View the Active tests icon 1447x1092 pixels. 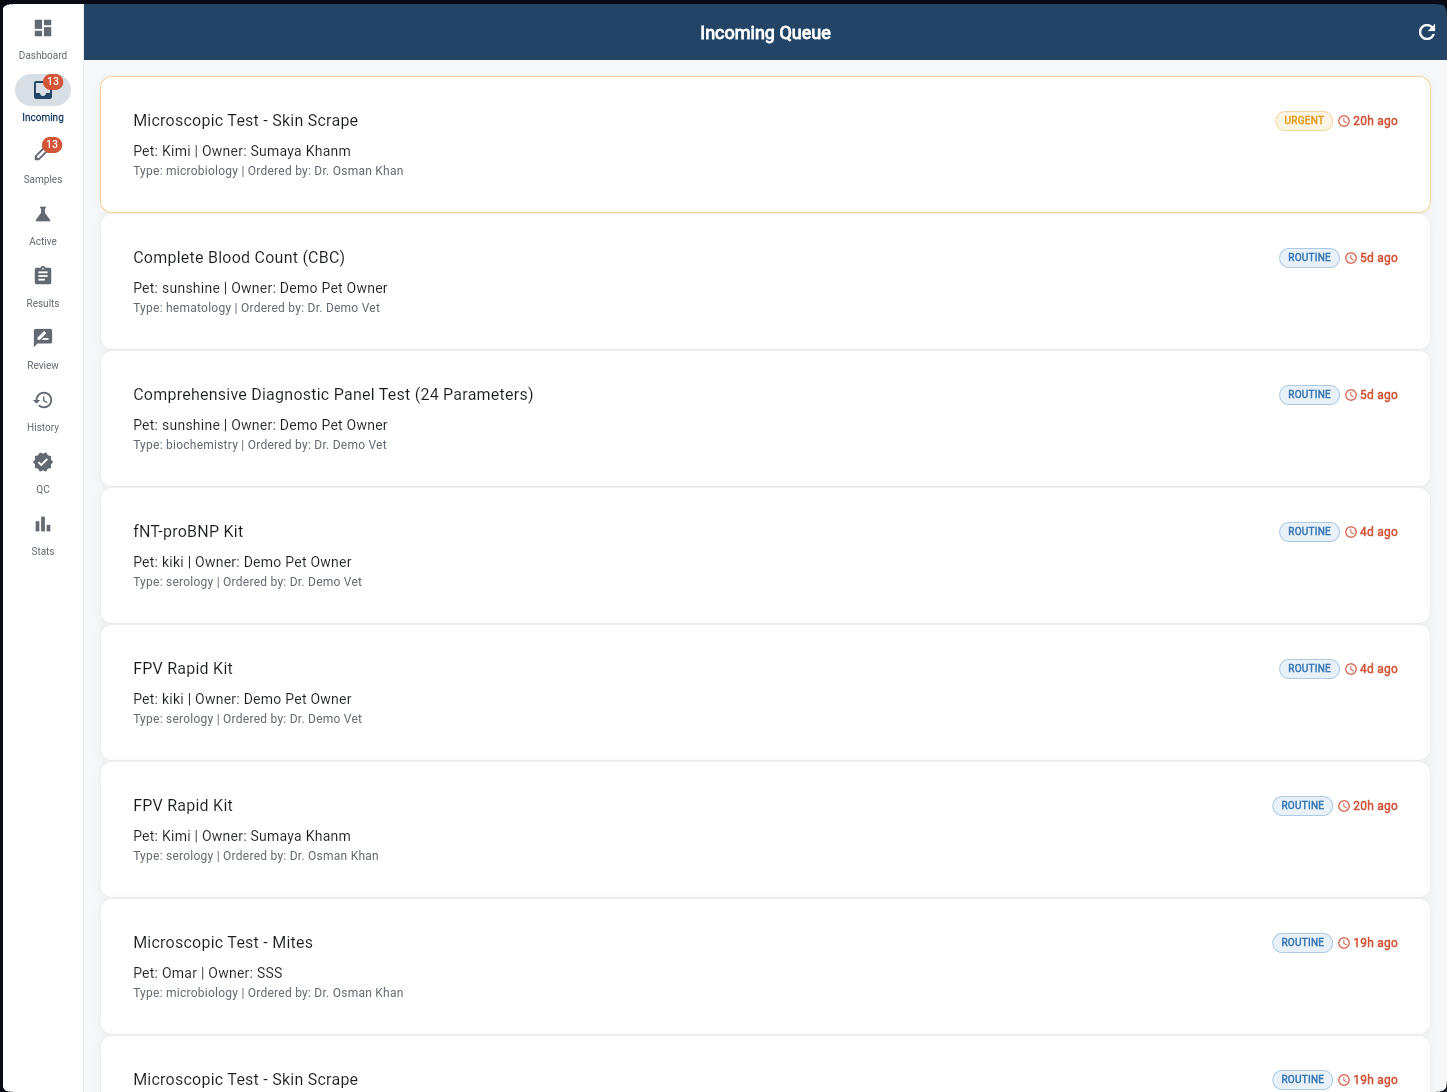pos(42,213)
